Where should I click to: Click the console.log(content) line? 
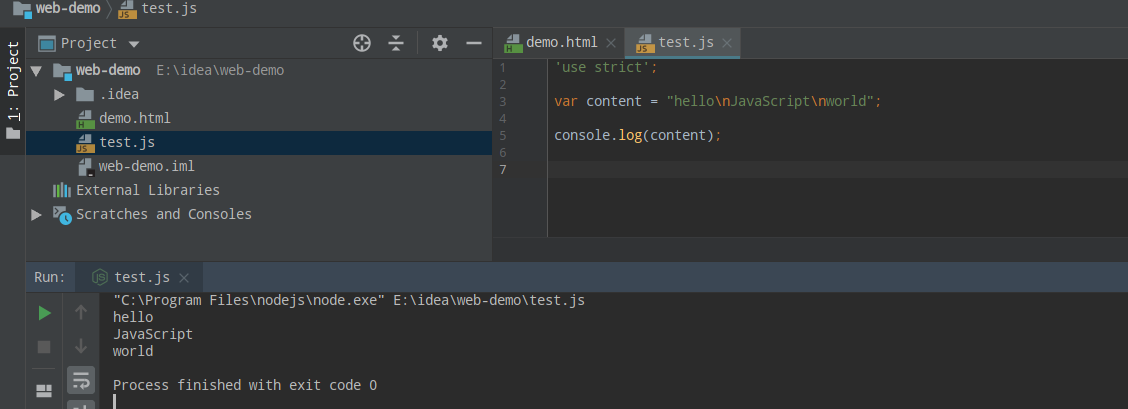click(x=637, y=135)
